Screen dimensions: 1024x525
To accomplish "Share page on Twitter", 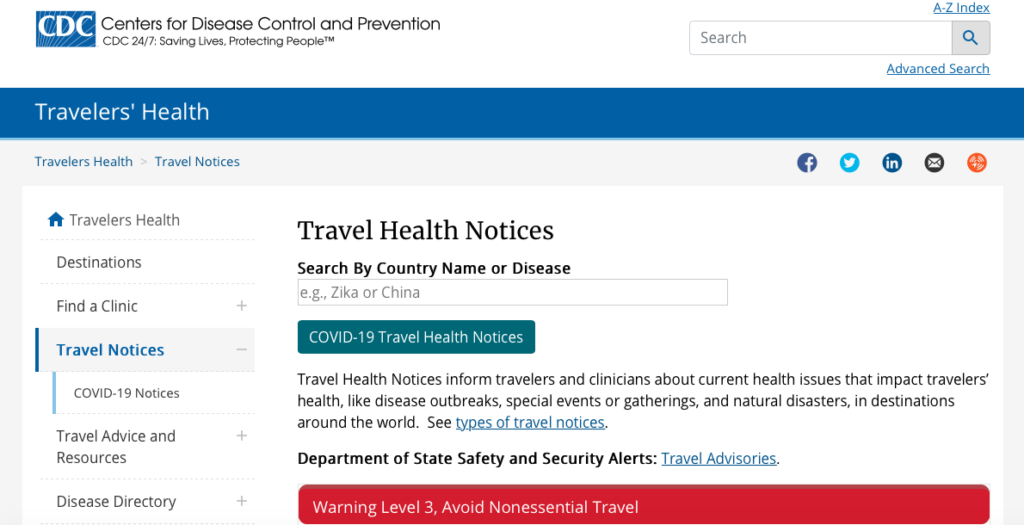I will tap(850, 163).
